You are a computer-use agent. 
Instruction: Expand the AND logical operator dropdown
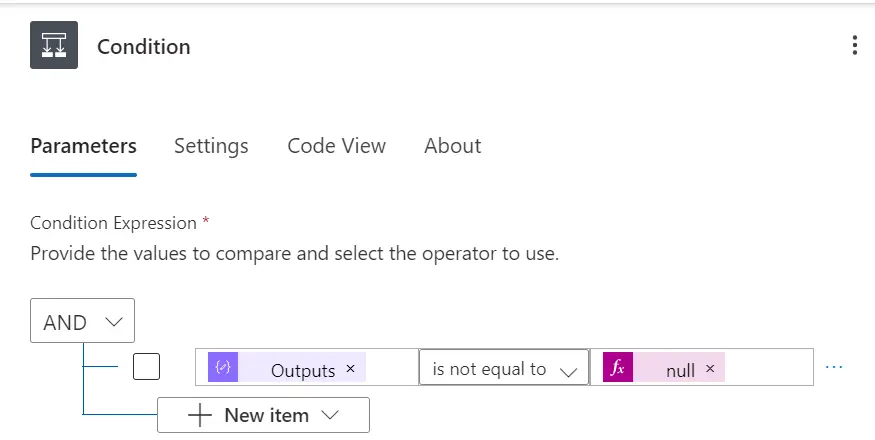pyautogui.click(x=82, y=321)
